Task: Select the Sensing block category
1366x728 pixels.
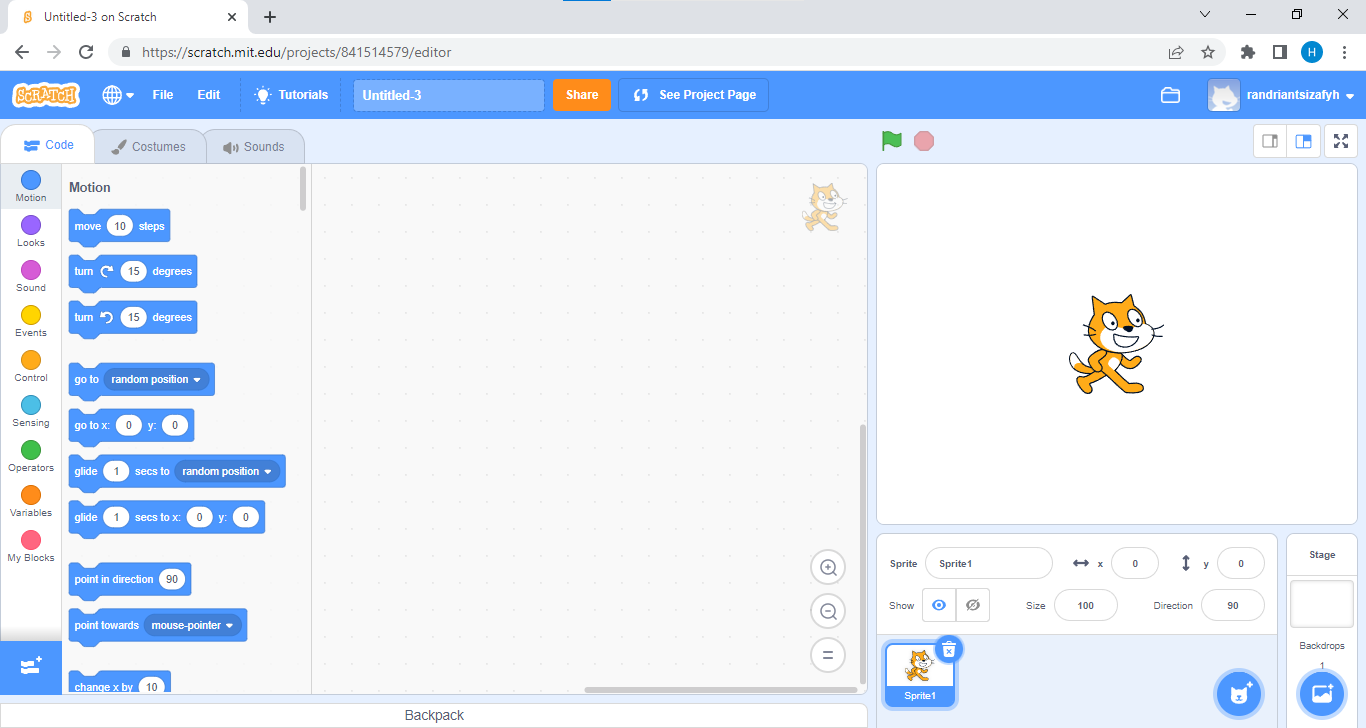Action: 31,411
